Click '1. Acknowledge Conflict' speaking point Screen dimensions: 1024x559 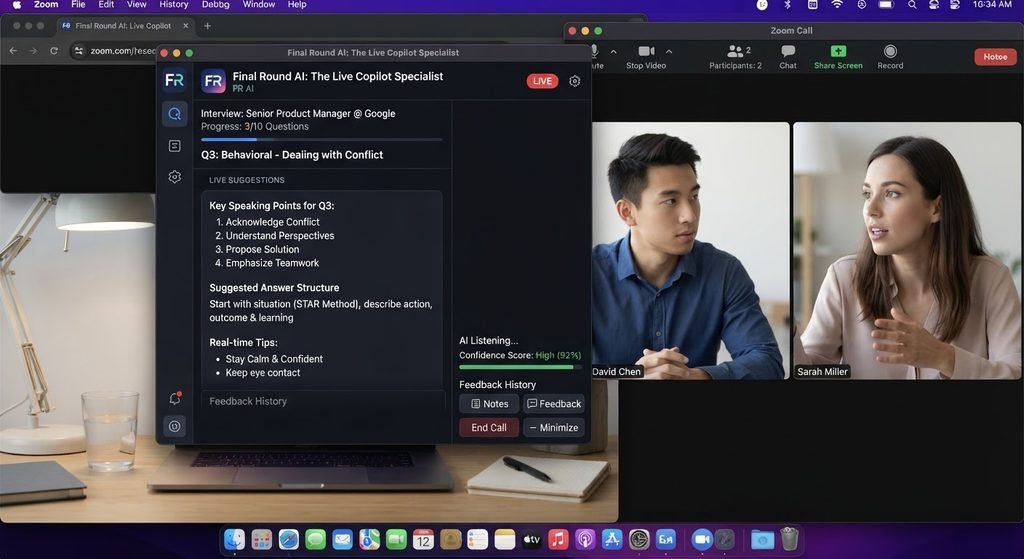pyautogui.click(x=267, y=222)
